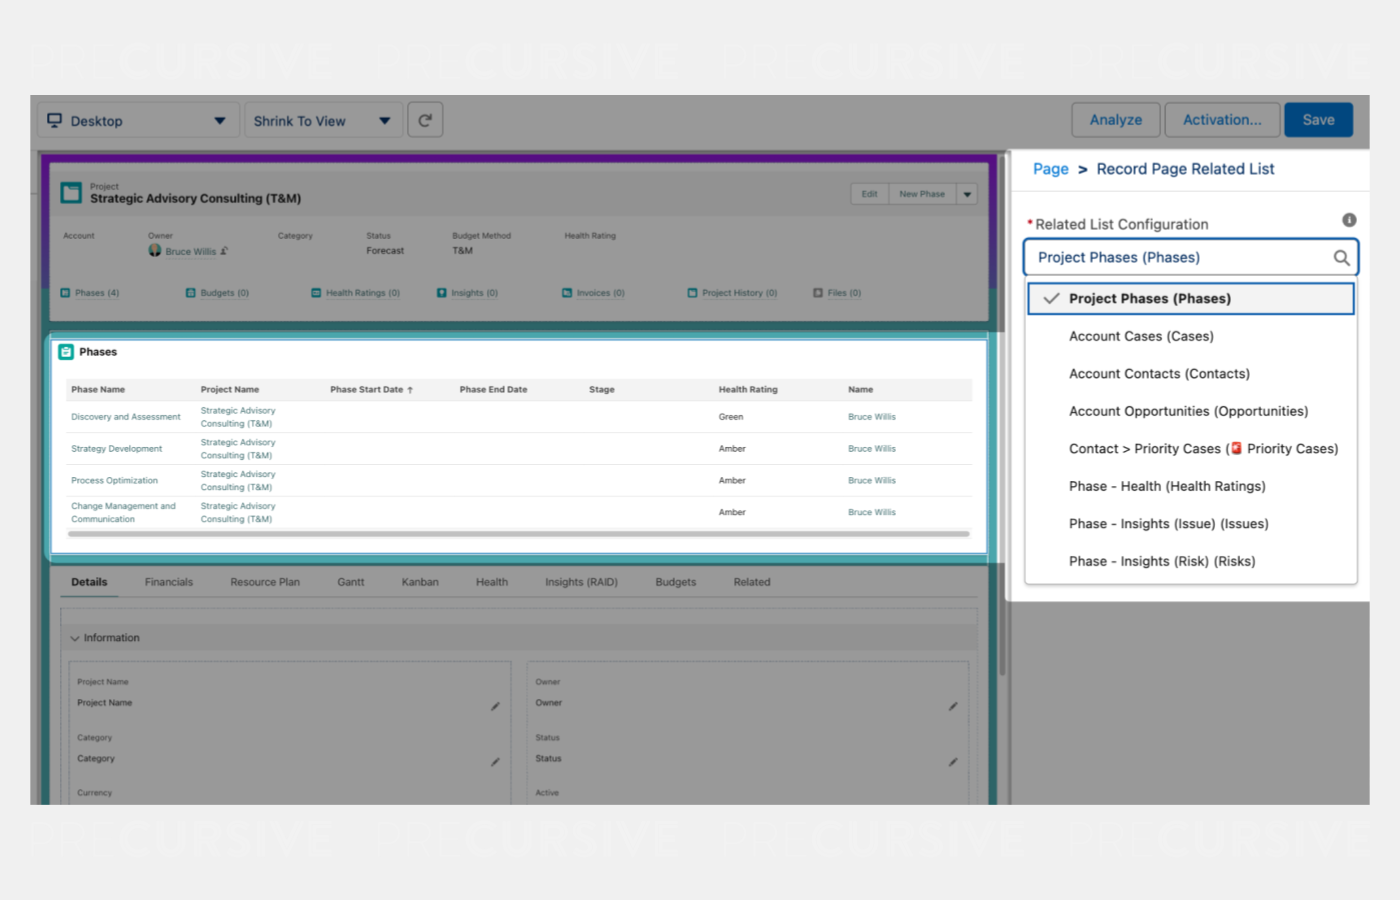Click the change owner icon next to Bruce Willis

tap(224, 251)
